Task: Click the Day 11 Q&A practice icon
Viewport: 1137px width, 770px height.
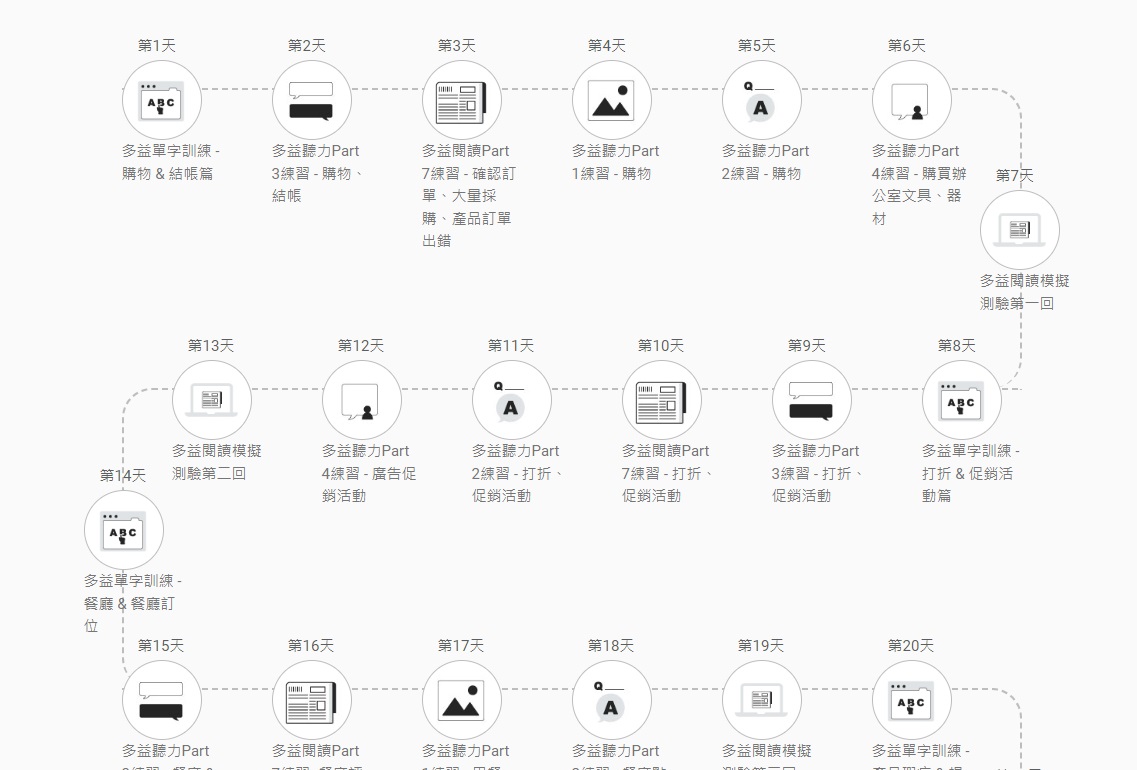Action: [x=512, y=399]
